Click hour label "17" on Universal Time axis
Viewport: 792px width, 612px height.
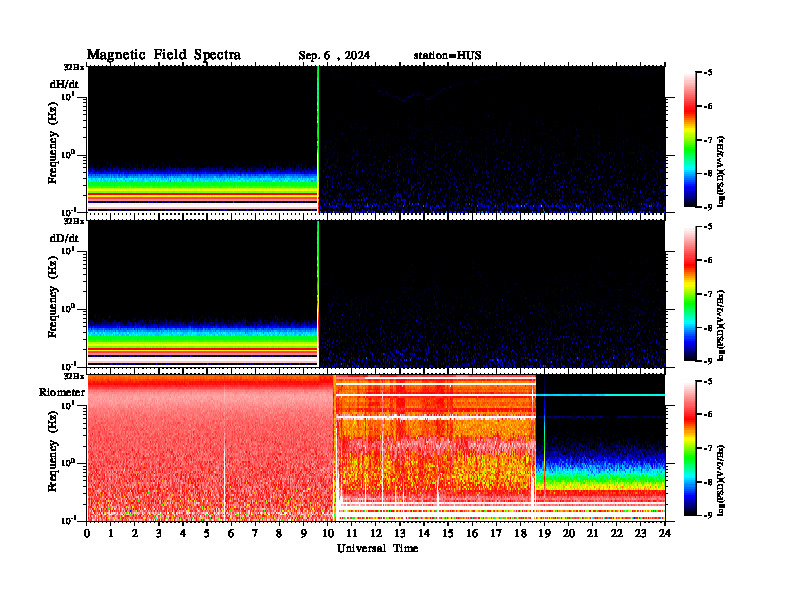496,534
